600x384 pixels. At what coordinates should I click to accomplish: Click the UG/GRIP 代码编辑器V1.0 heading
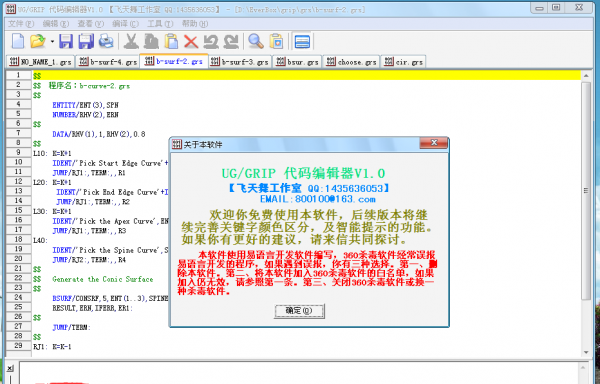pyautogui.click(x=303, y=173)
